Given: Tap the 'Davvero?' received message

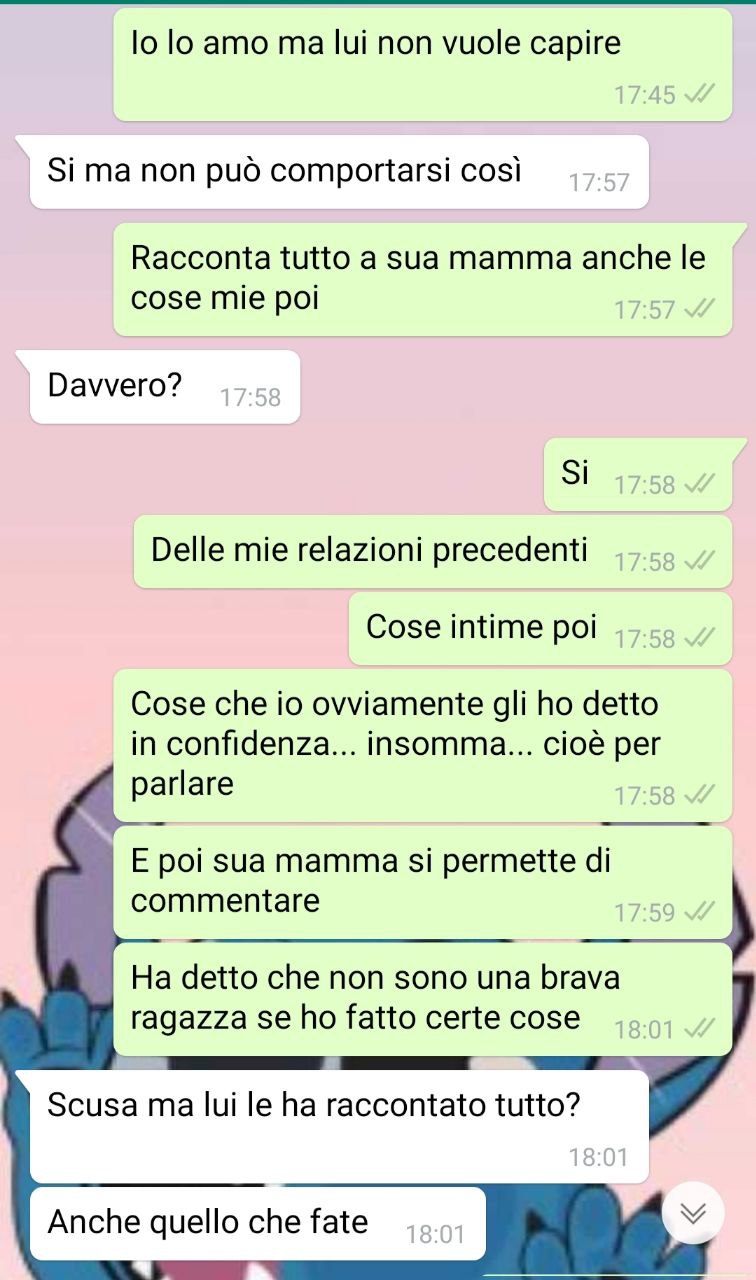Looking at the screenshot, I should point(165,387).
